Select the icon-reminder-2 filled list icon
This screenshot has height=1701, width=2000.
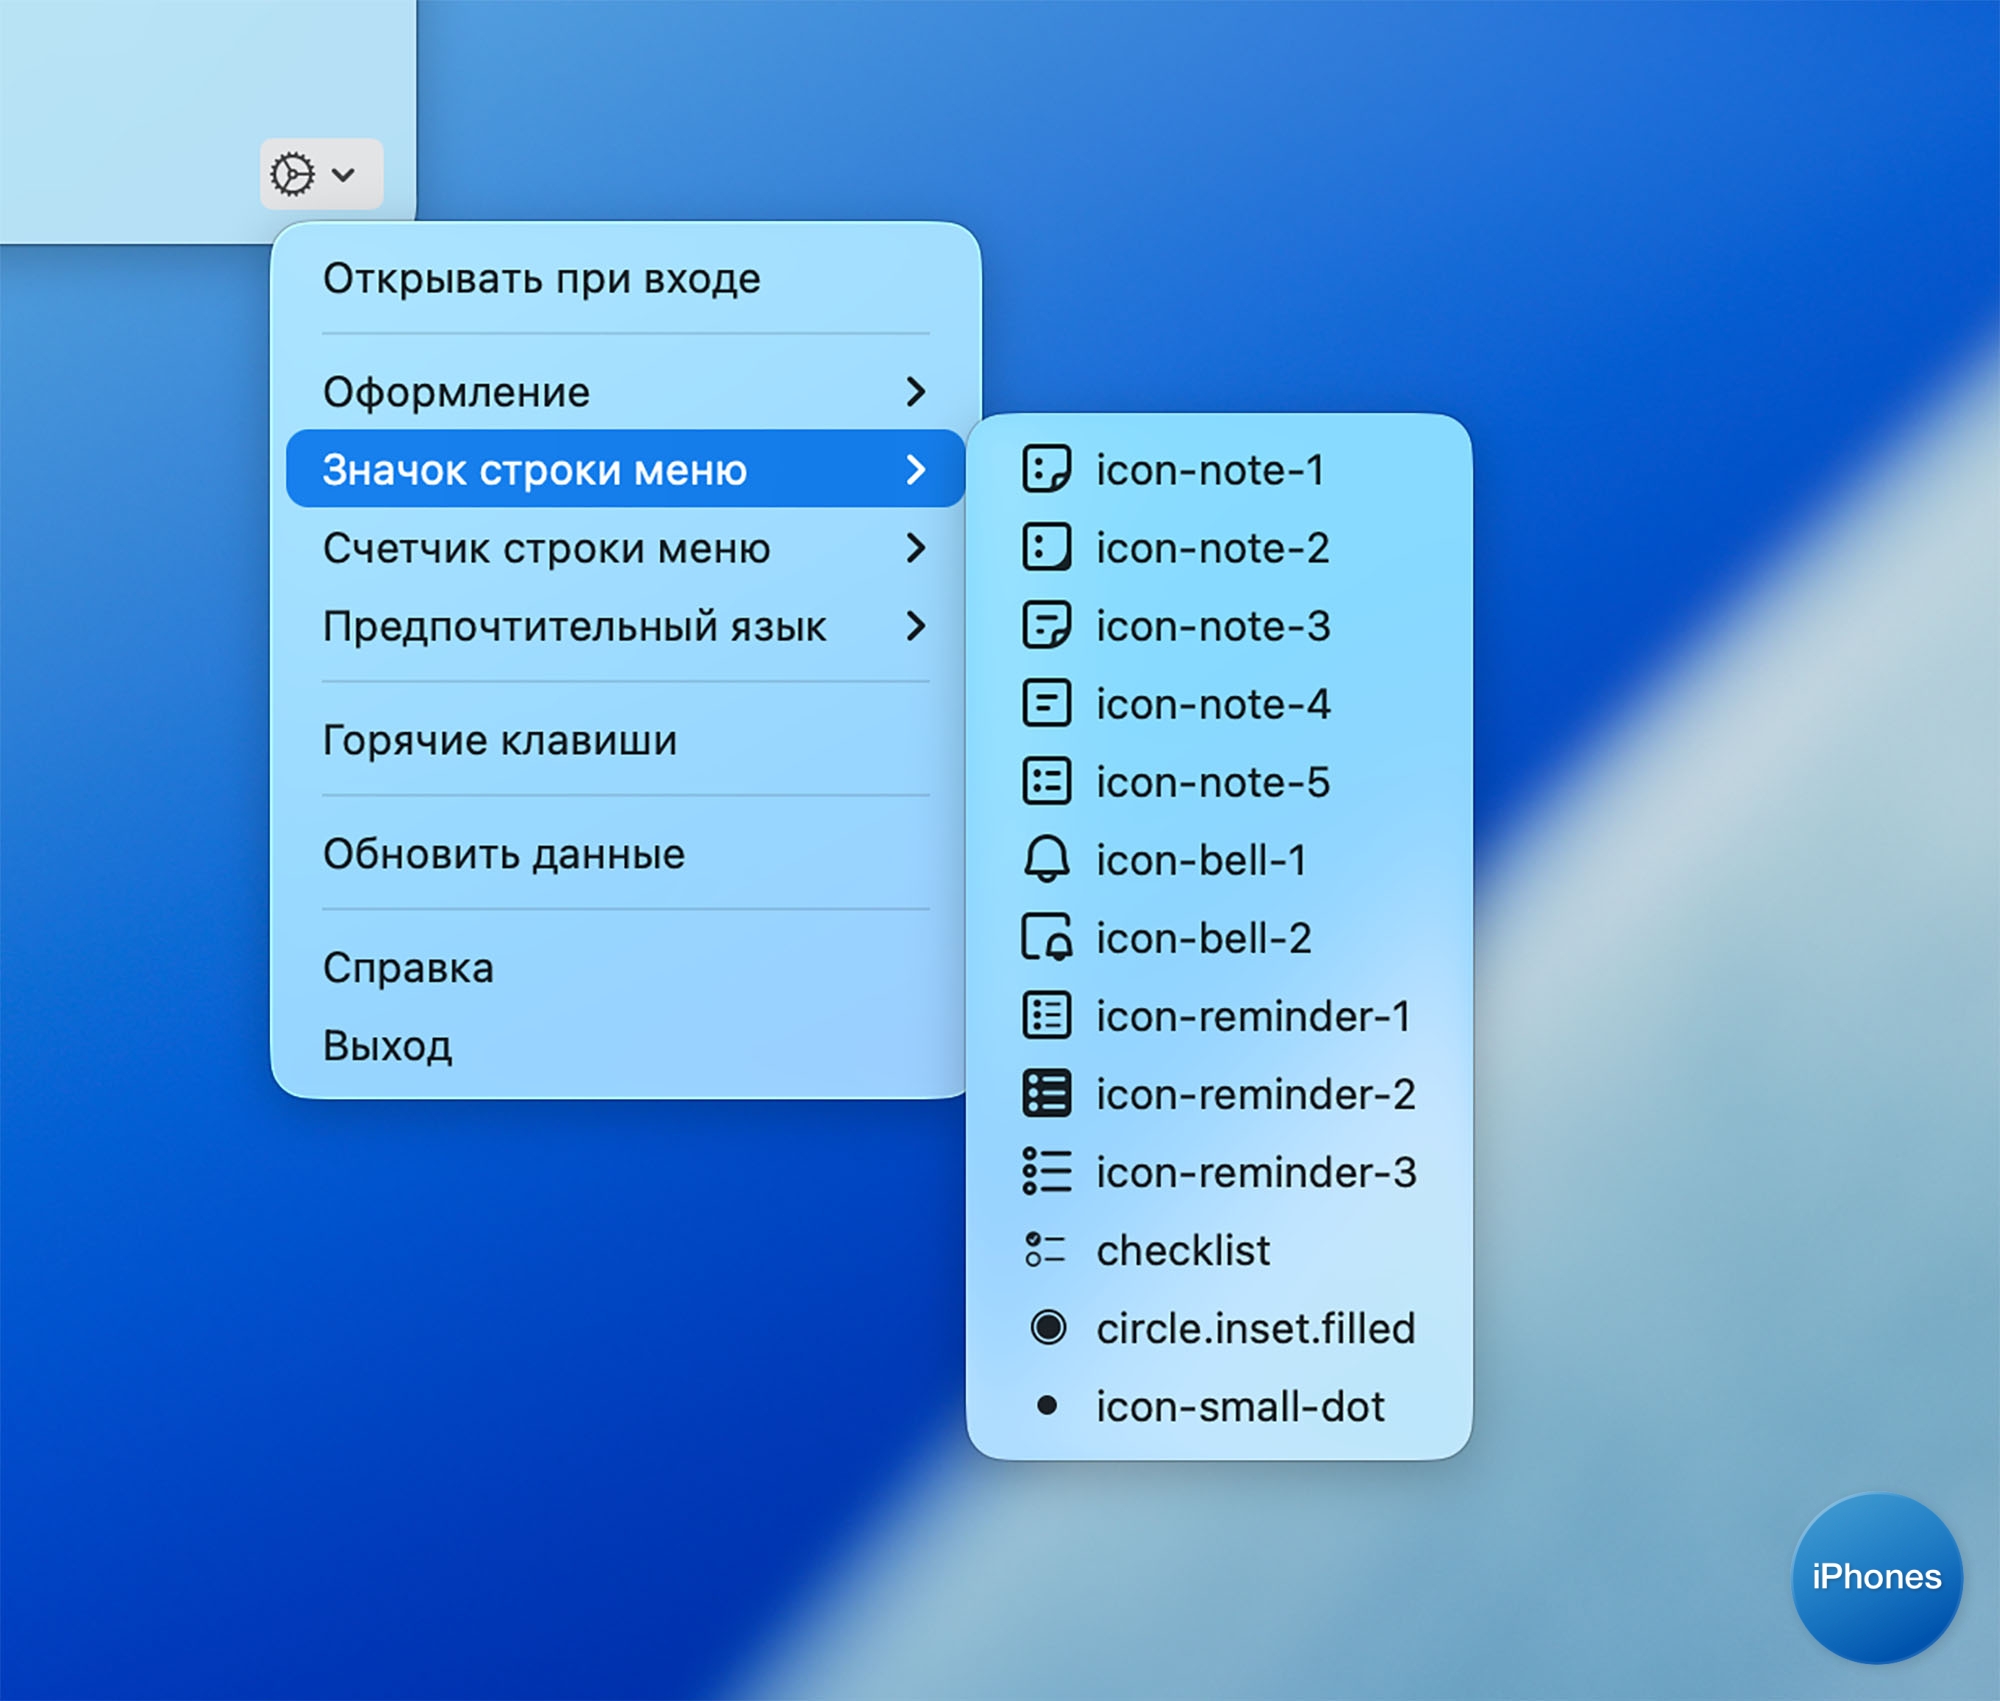point(1254,1094)
